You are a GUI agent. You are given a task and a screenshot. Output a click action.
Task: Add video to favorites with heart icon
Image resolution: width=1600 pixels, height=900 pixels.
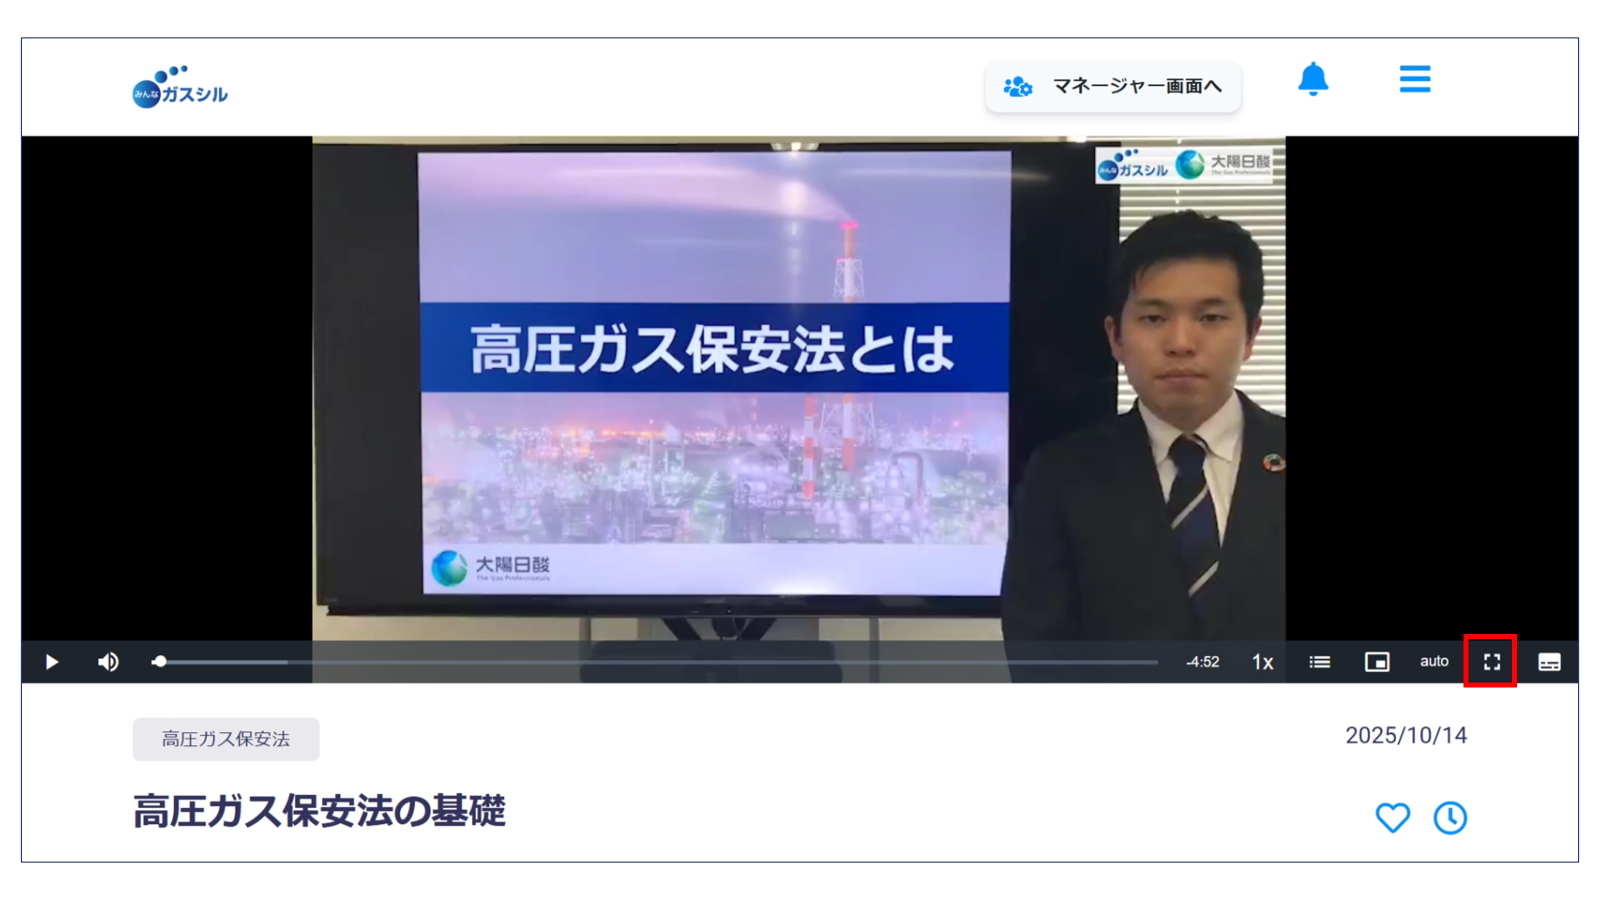pos(1392,818)
